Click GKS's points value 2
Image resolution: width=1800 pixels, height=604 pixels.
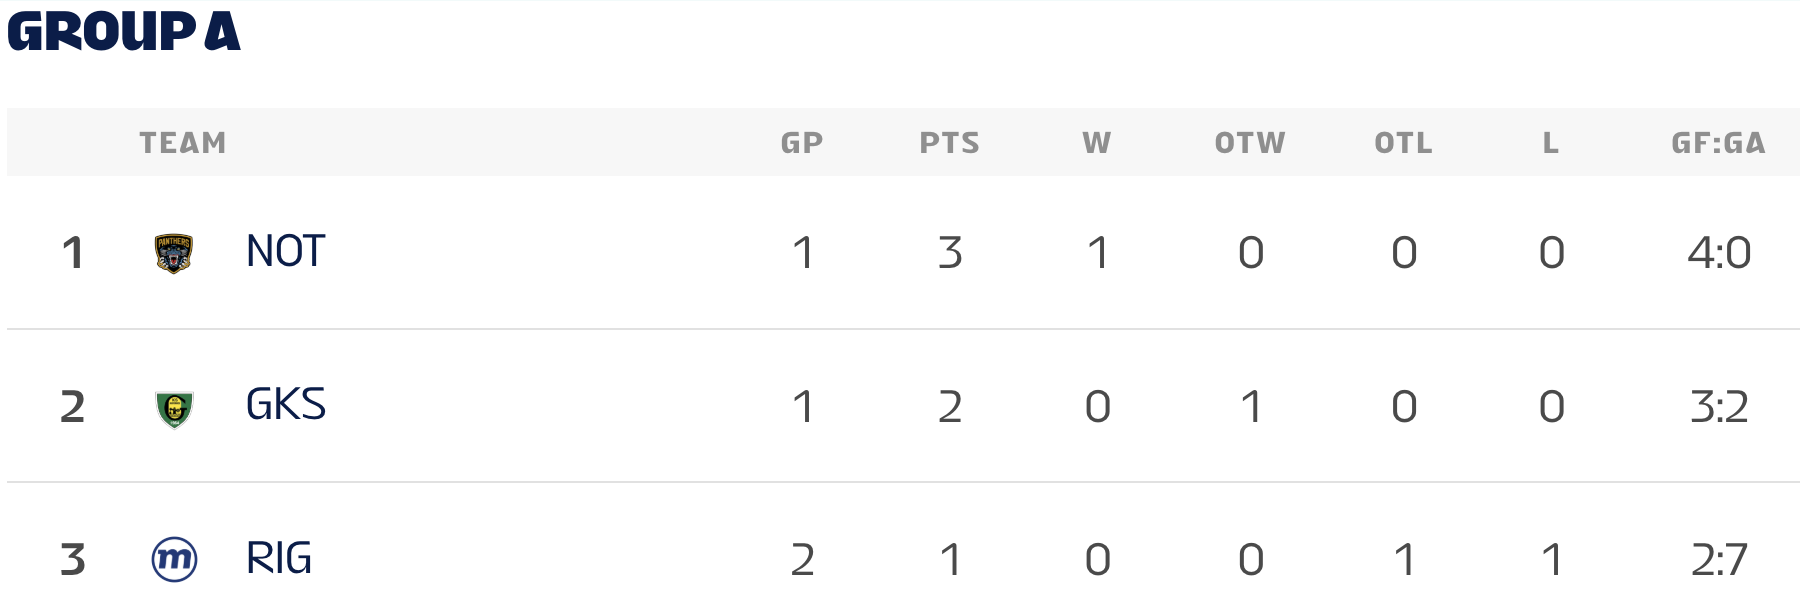[x=950, y=407]
